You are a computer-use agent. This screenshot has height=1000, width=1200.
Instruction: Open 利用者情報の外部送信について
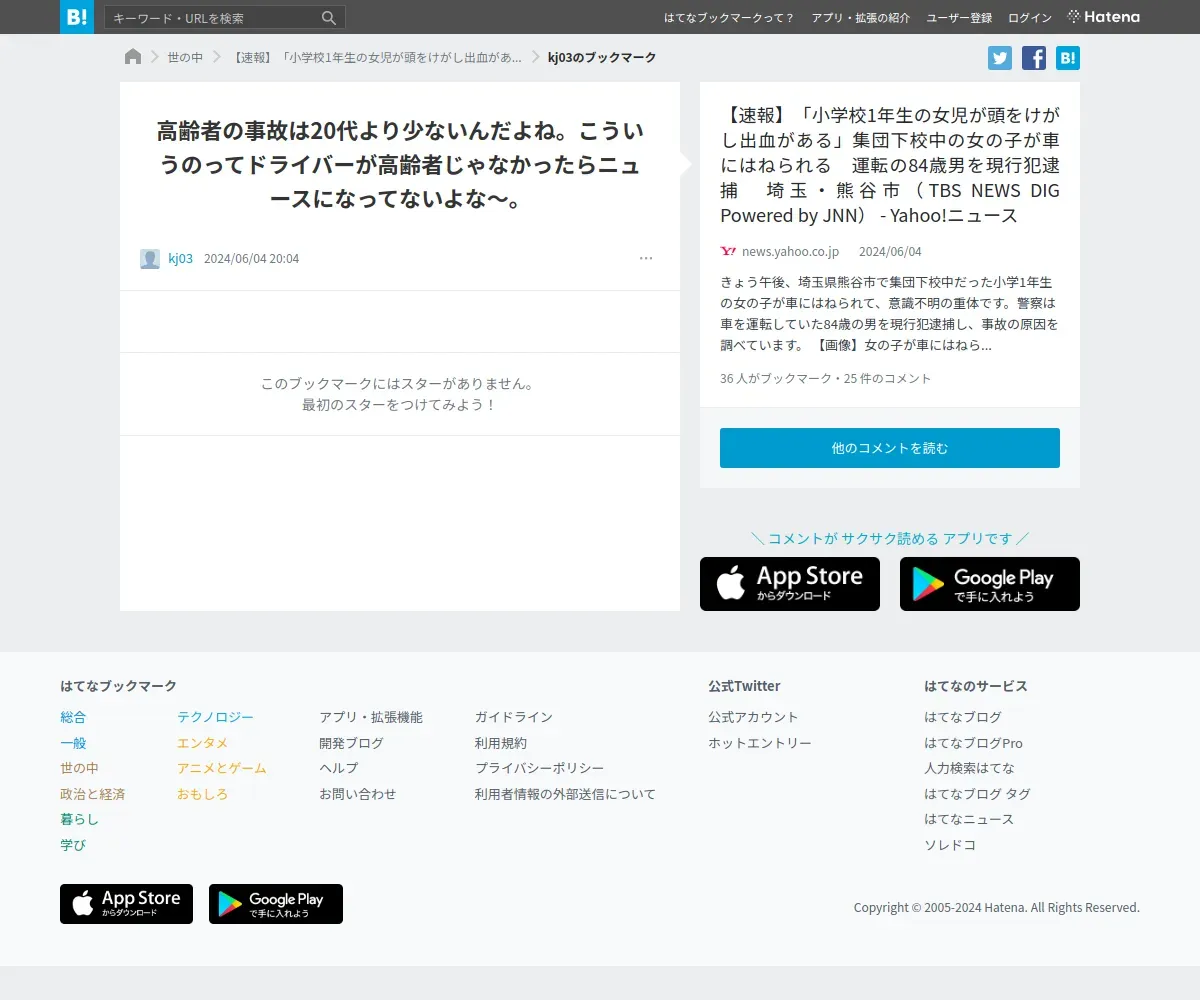coord(565,794)
